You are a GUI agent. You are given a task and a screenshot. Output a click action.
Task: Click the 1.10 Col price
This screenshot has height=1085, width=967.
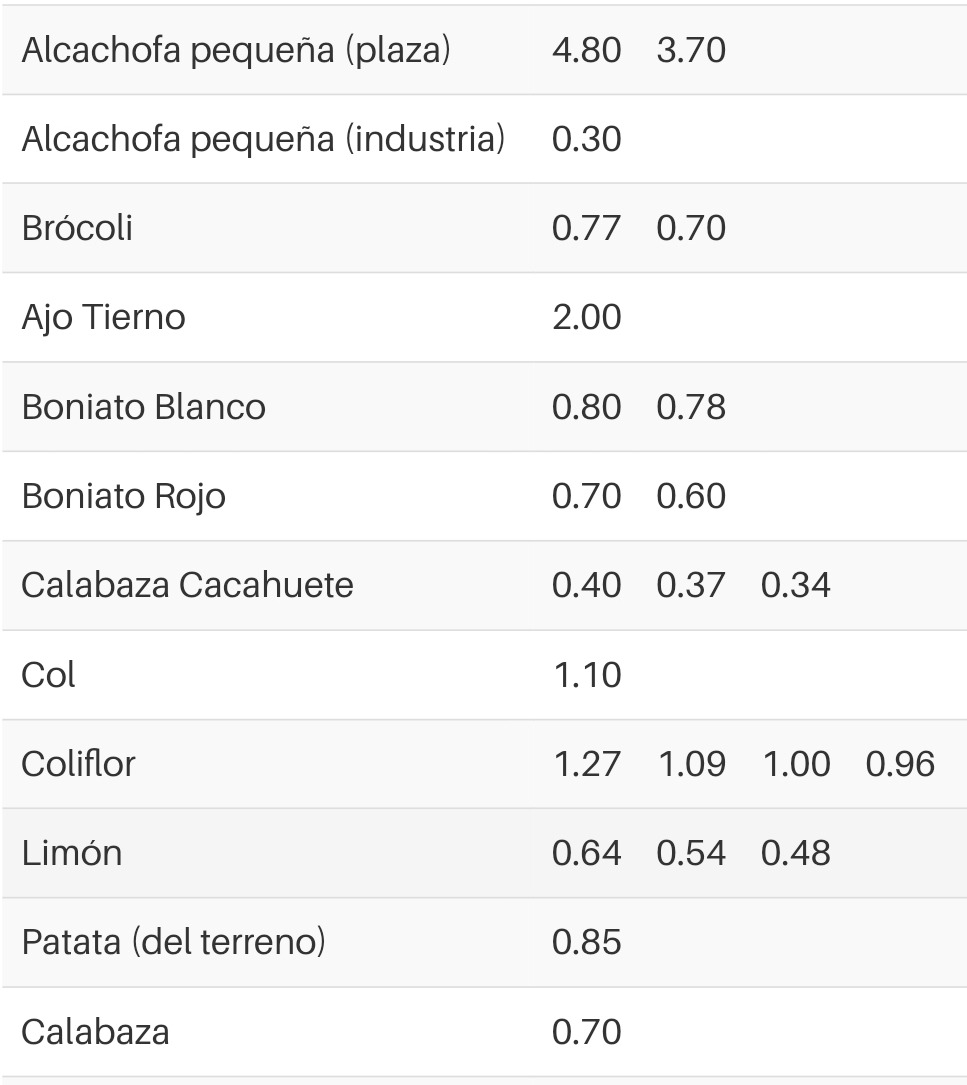(x=587, y=675)
